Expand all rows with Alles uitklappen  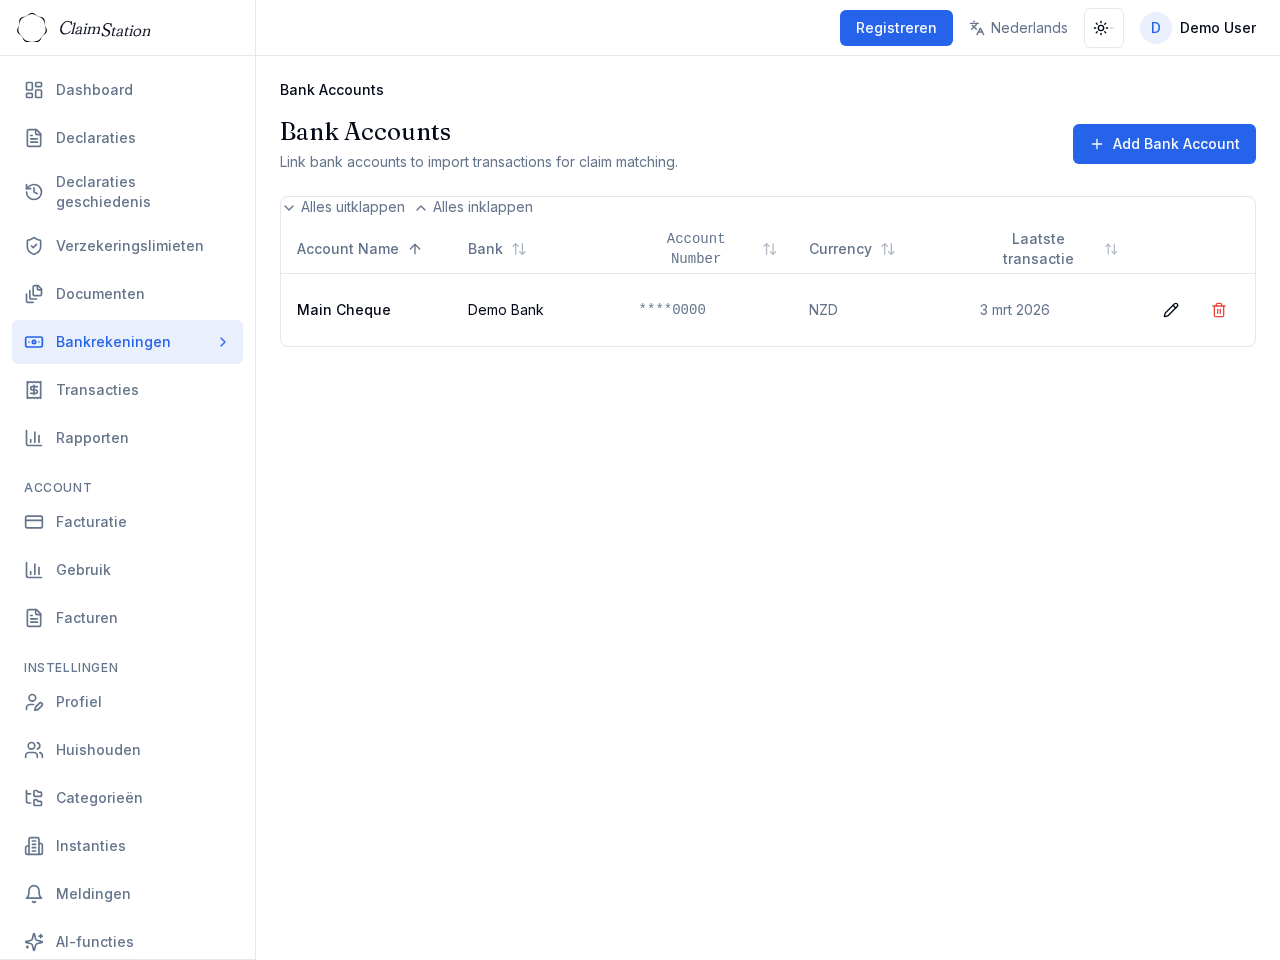(344, 207)
